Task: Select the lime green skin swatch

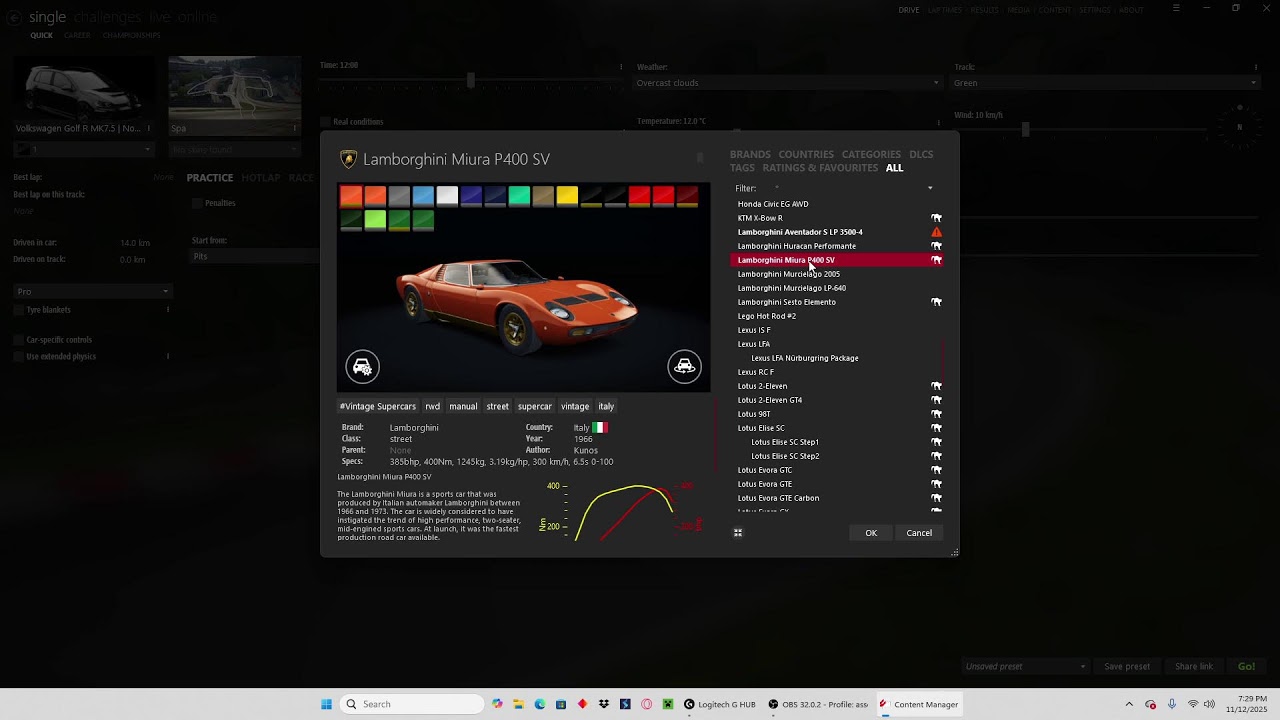Action: (x=375, y=220)
